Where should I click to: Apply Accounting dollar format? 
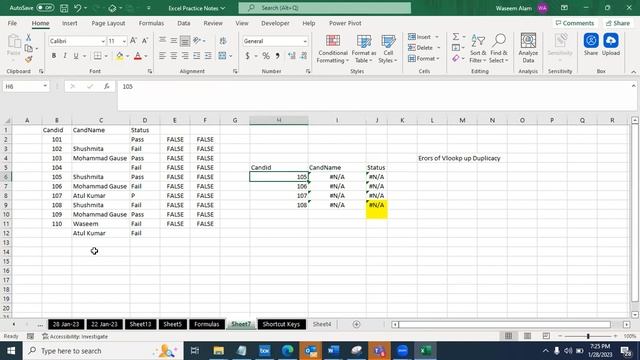click(x=247, y=56)
